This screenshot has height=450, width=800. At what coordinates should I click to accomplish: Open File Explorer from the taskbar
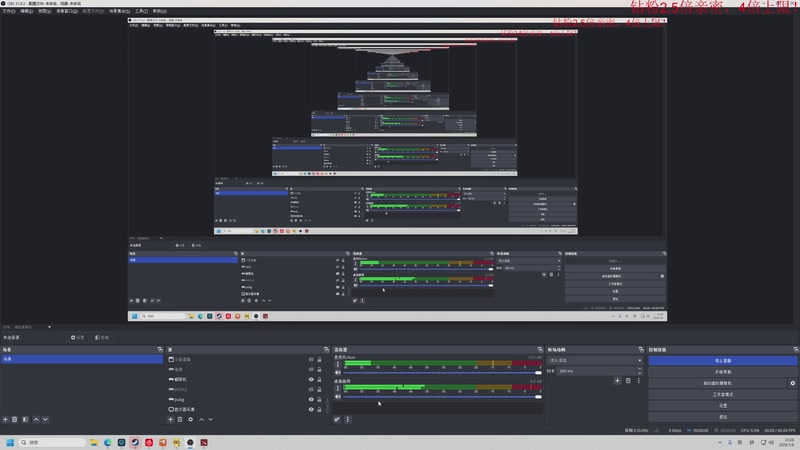tap(94, 442)
